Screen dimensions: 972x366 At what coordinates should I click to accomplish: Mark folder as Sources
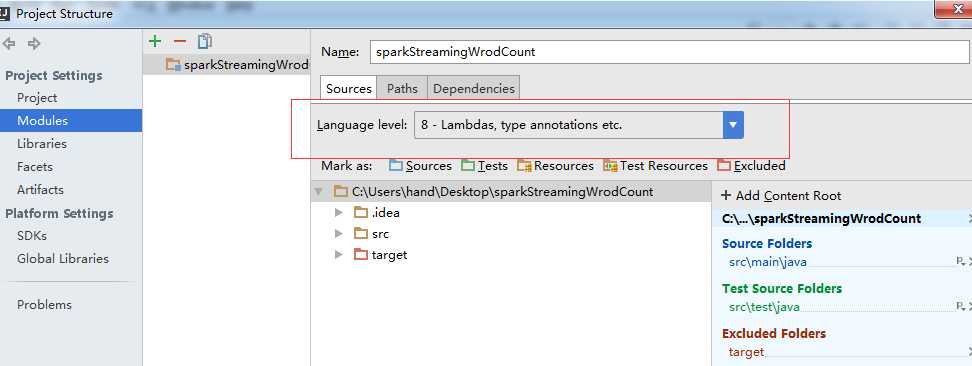(x=420, y=166)
